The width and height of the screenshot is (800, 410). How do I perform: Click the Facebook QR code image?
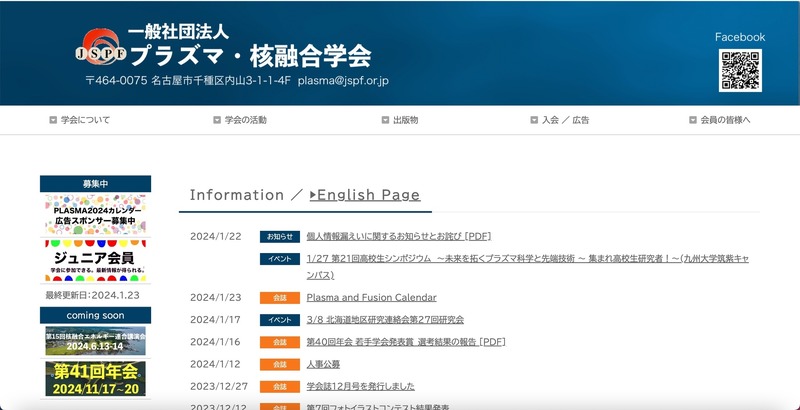click(739, 70)
